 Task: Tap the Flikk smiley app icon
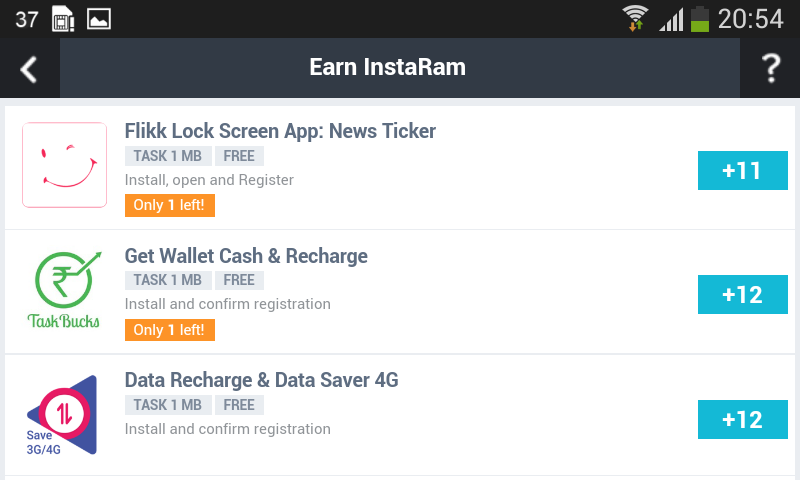pos(64,165)
